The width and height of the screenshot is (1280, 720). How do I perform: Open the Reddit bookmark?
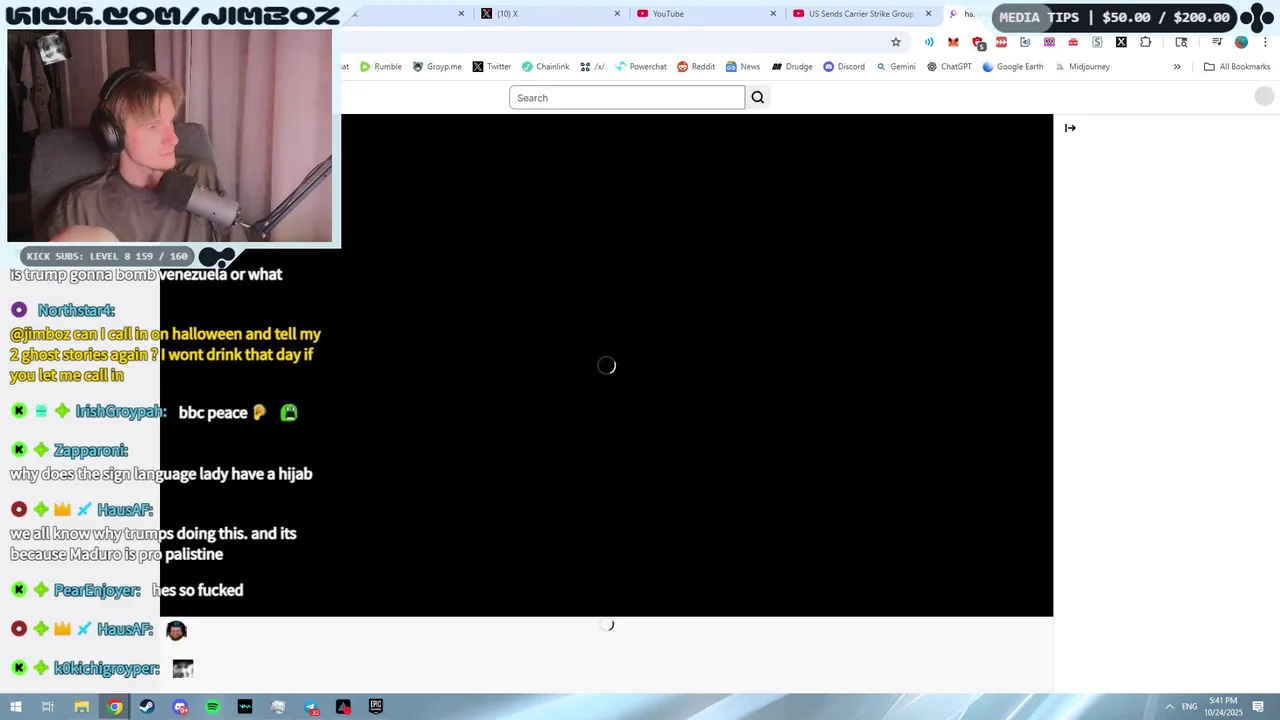[x=696, y=67]
